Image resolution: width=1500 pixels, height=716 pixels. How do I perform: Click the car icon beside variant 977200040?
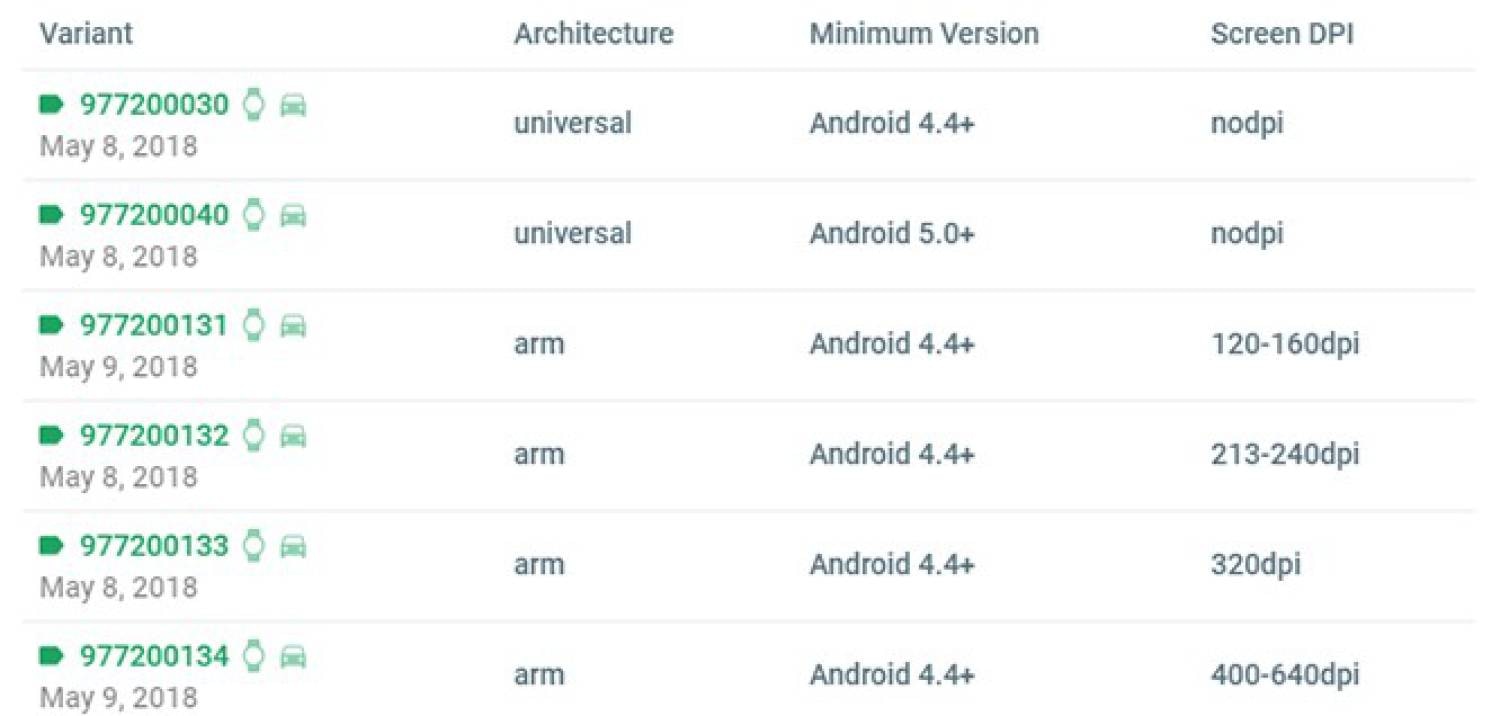coord(293,215)
